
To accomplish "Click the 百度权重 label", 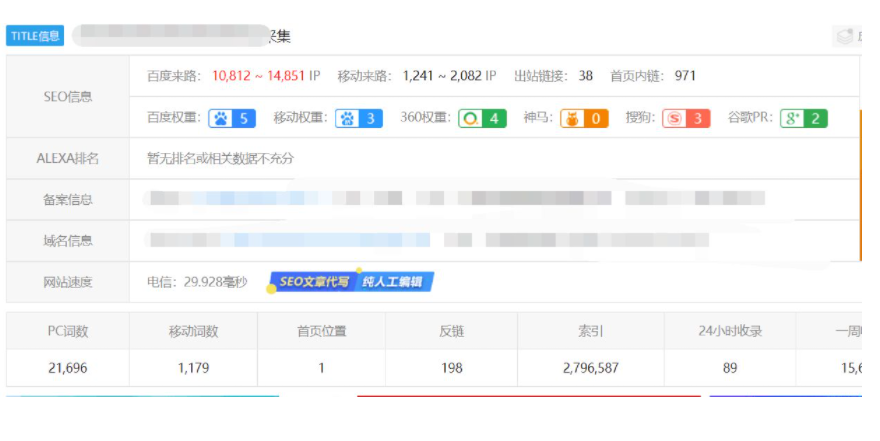I will tap(173, 118).
